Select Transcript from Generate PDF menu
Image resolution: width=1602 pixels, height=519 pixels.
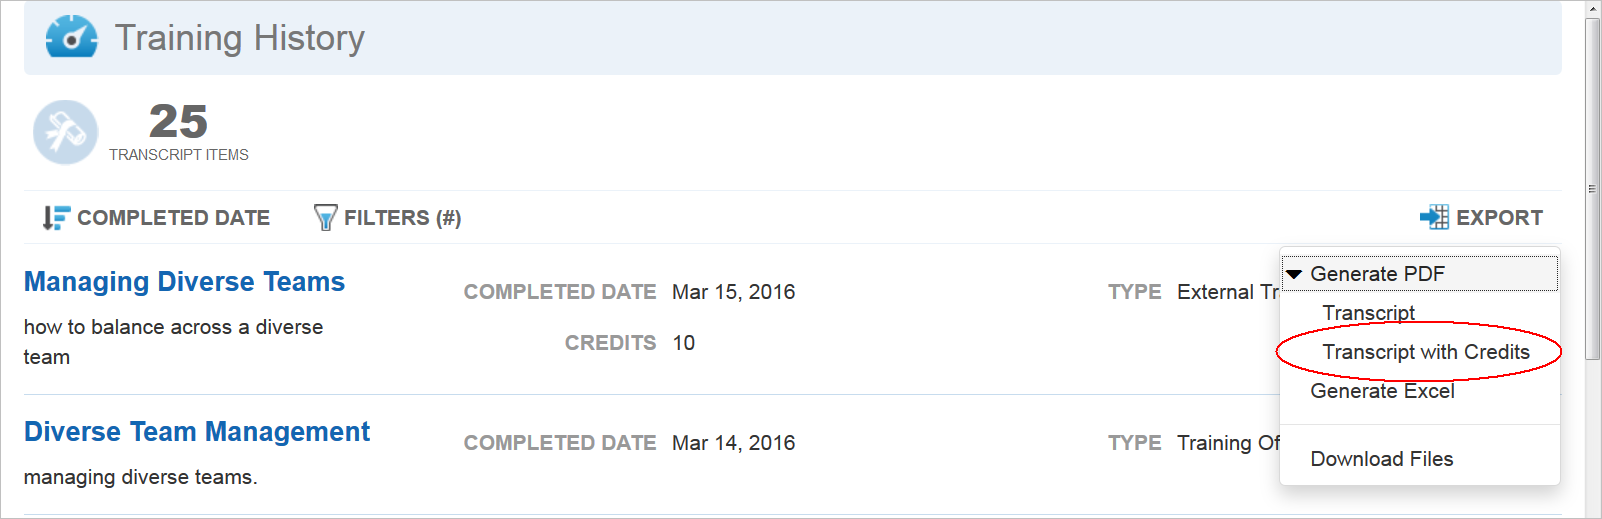1368,313
